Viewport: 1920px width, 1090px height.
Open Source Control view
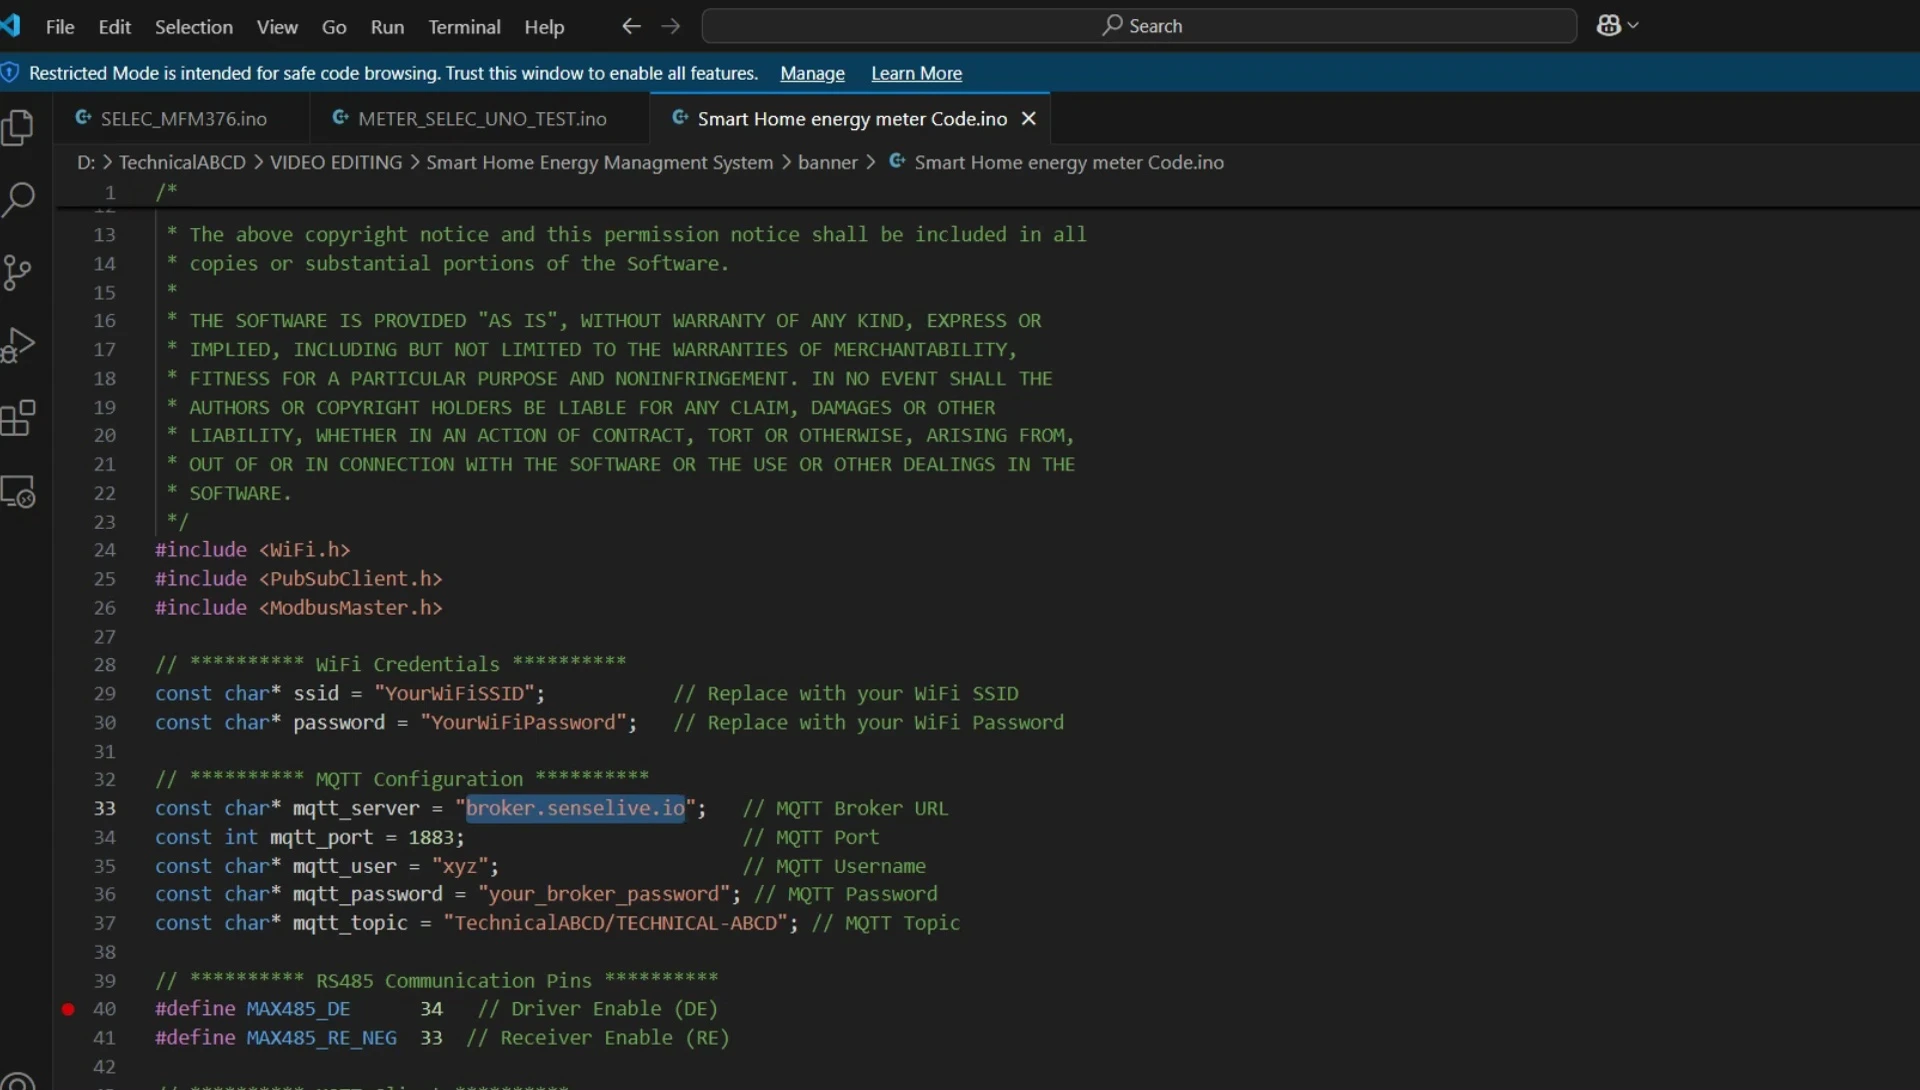tap(18, 272)
